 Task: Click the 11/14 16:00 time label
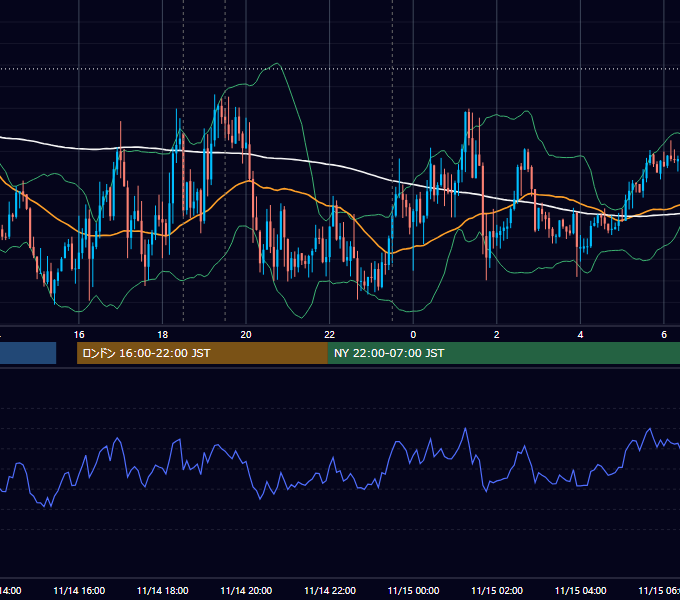tap(79, 590)
